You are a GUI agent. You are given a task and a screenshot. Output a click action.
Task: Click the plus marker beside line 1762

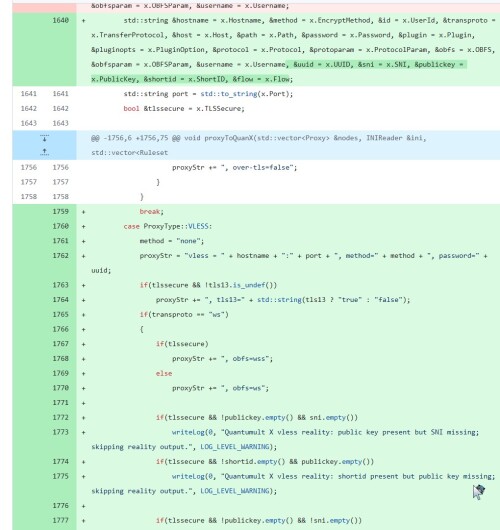(x=84, y=256)
